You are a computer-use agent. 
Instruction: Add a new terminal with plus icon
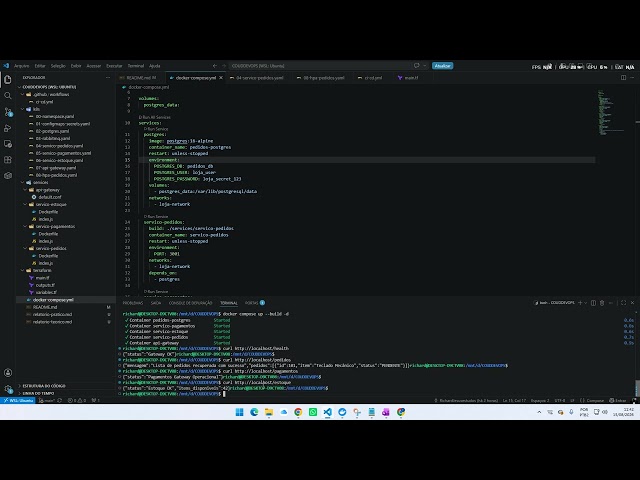click(x=580, y=303)
